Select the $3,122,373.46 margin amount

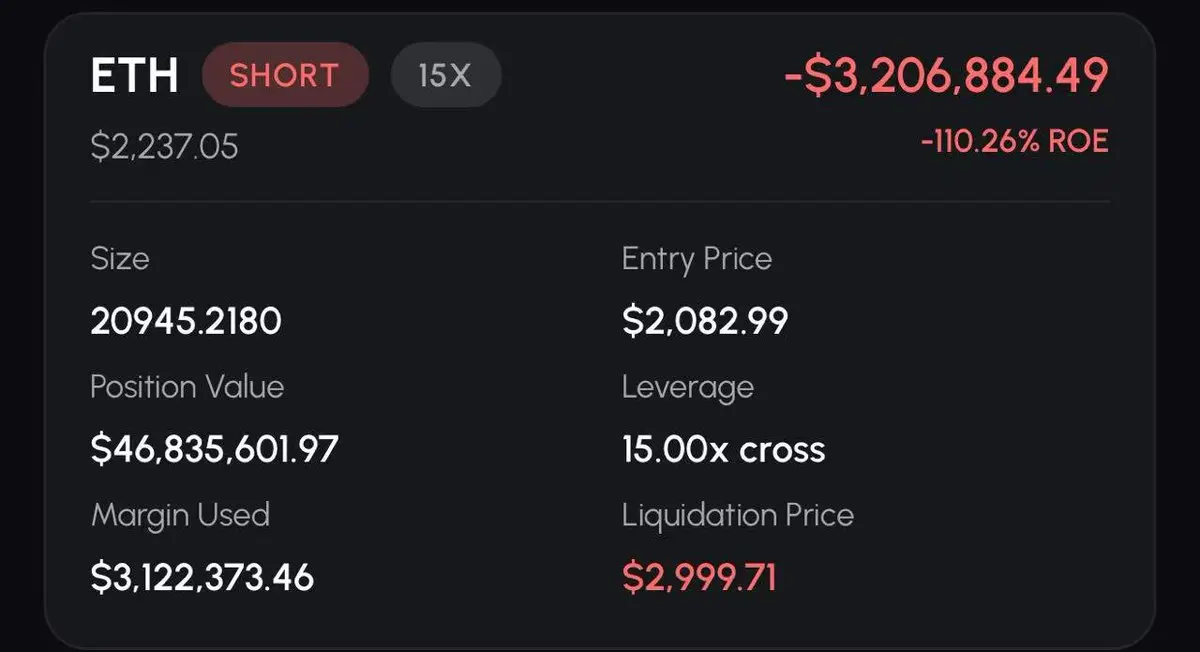coord(202,577)
